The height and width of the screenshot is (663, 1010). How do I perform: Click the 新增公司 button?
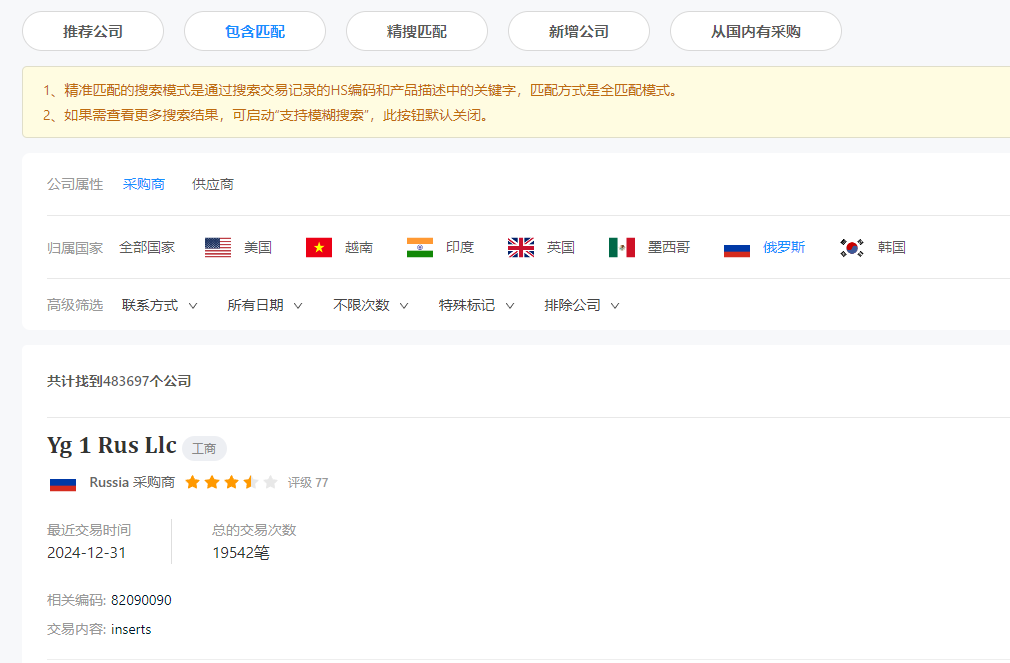pyautogui.click(x=580, y=31)
